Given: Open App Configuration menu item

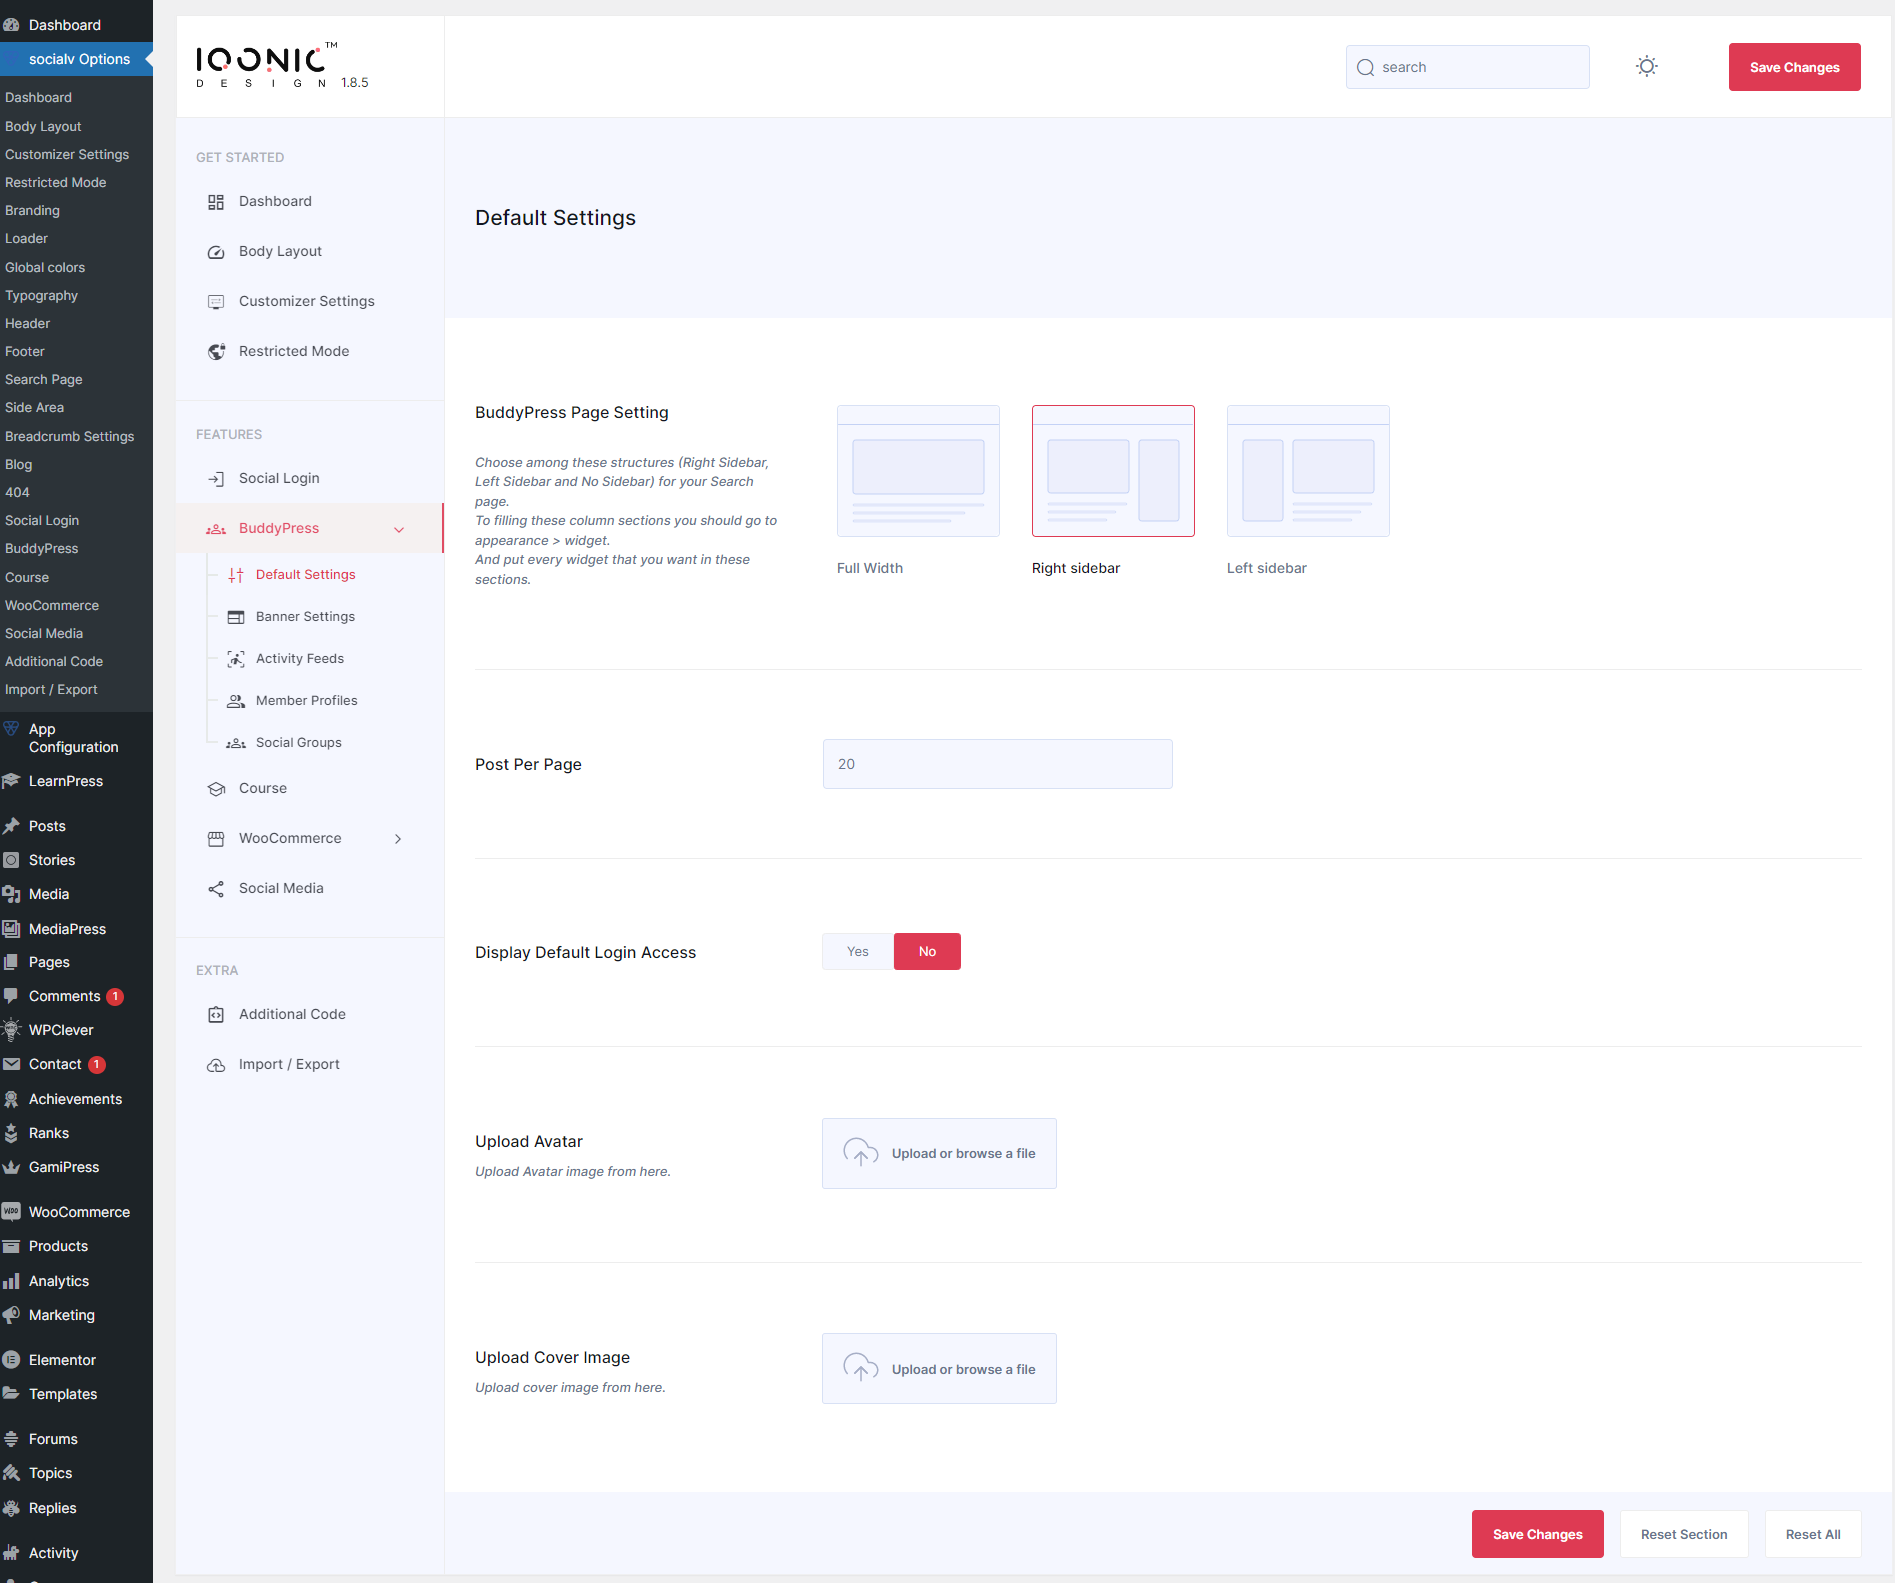Looking at the screenshot, I should 73,738.
